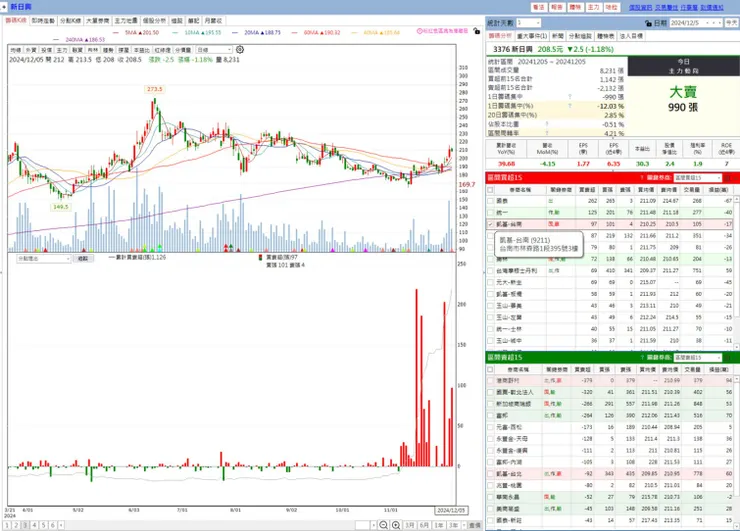Click the help icon on the 佔股本比重 row
This screenshot has width=740, height=531.
pyautogui.click(x=547, y=124)
